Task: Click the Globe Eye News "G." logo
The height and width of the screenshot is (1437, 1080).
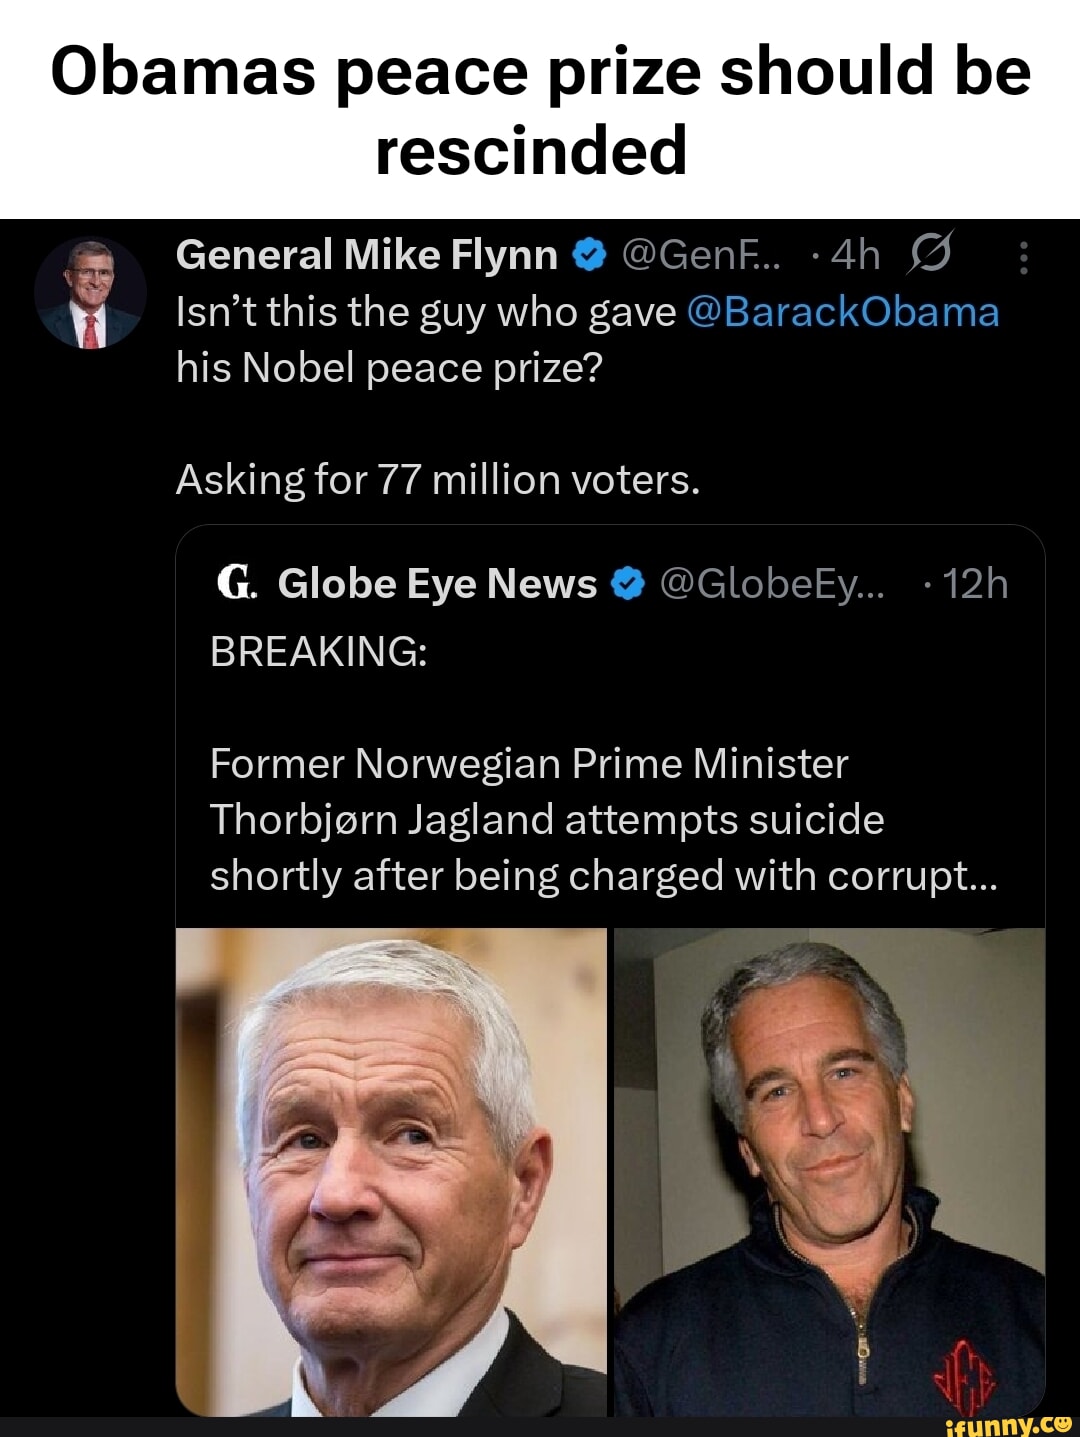Action: coord(236,583)
